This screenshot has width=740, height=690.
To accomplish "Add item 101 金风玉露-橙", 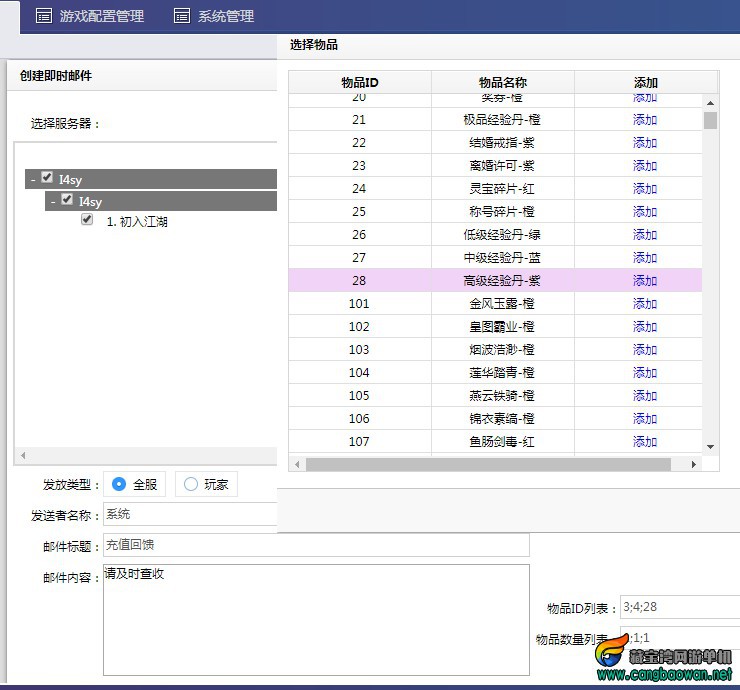I will point(645,303).
